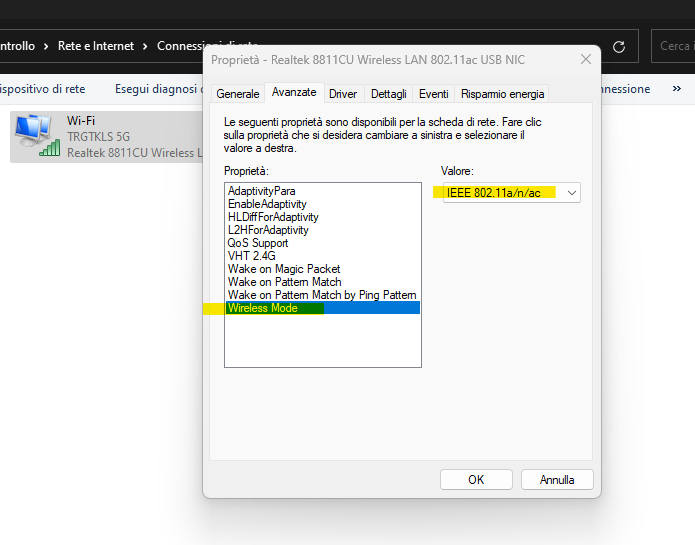Open the Eventi tab
Screen dimensions: 695x545
tap(433, 94)
